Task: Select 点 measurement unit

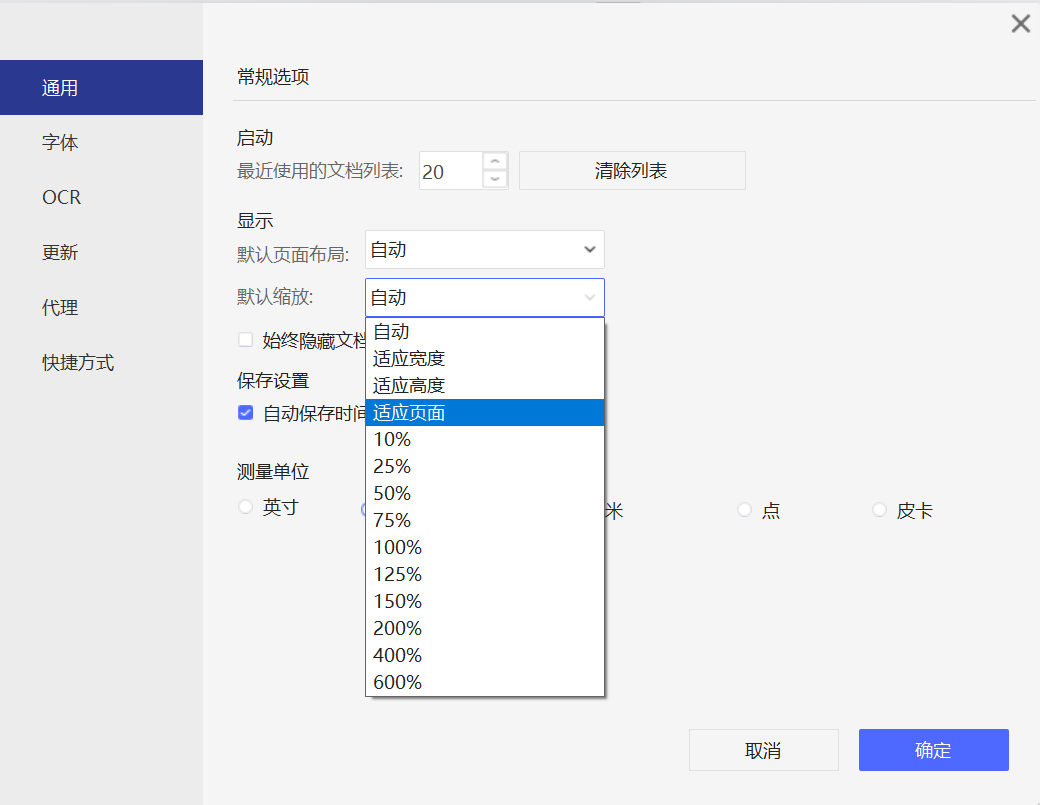Action: point(744,510)
